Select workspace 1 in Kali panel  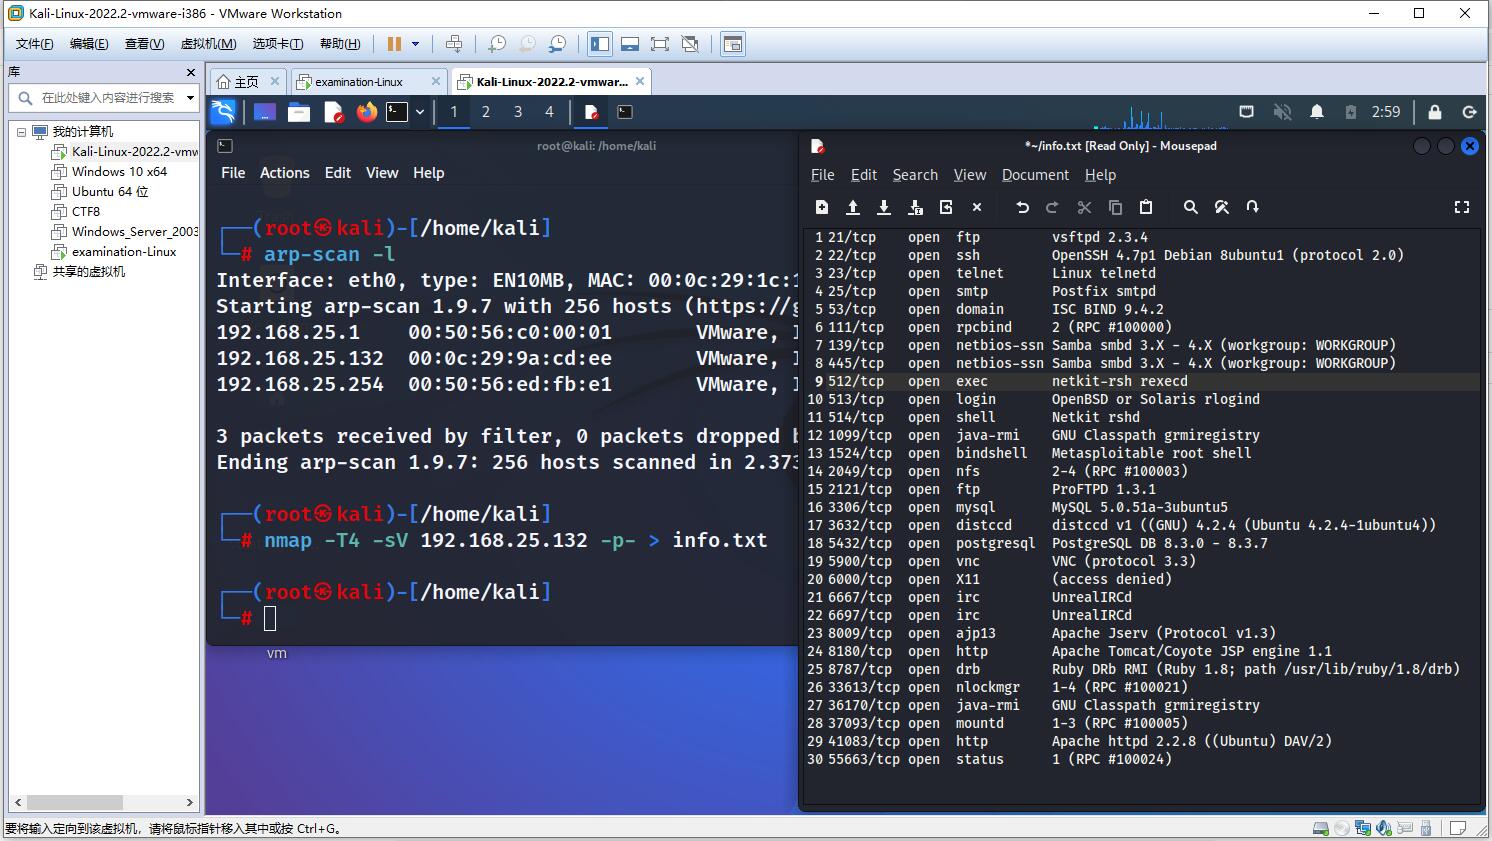click(x=454, y=112)
